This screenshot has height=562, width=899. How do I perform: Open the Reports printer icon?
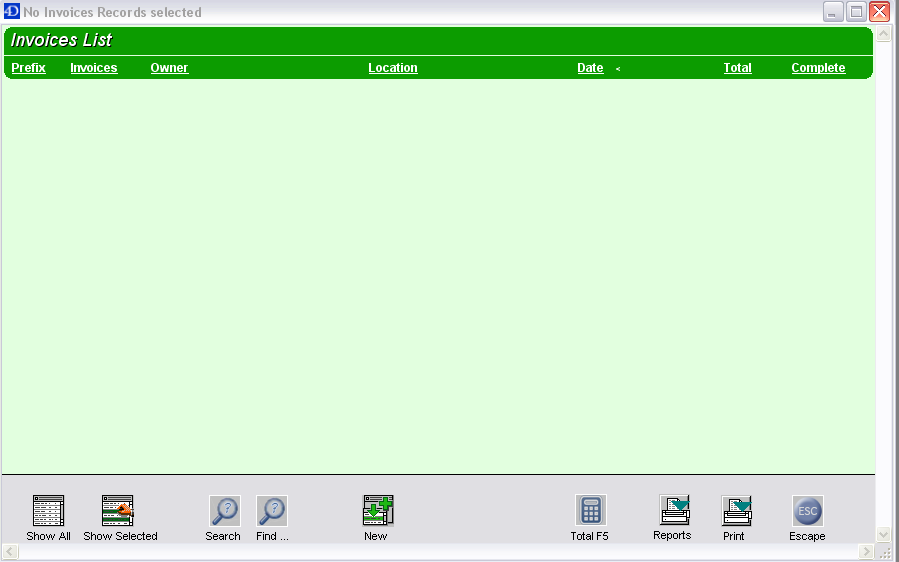[674, 510]
